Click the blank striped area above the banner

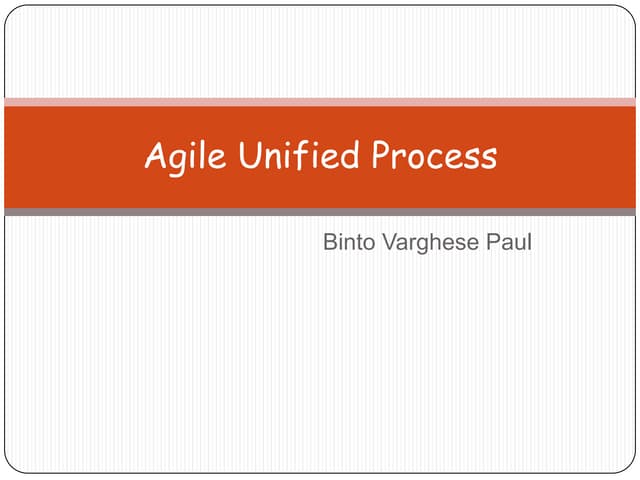coord(320,50)
